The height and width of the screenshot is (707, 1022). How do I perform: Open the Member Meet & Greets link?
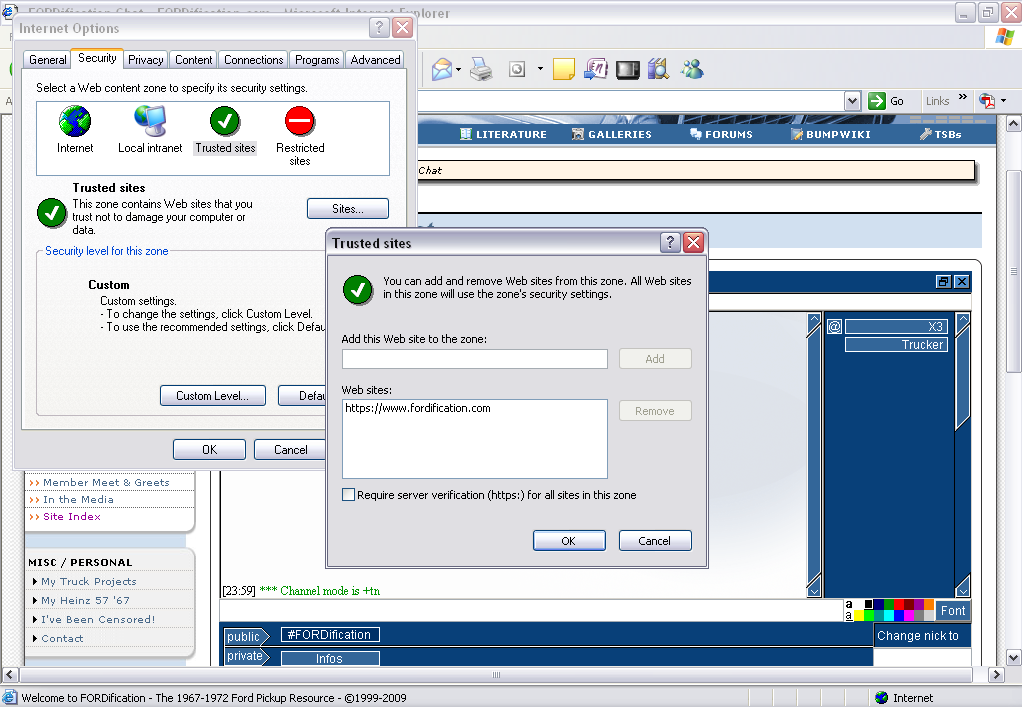(106, 482)
